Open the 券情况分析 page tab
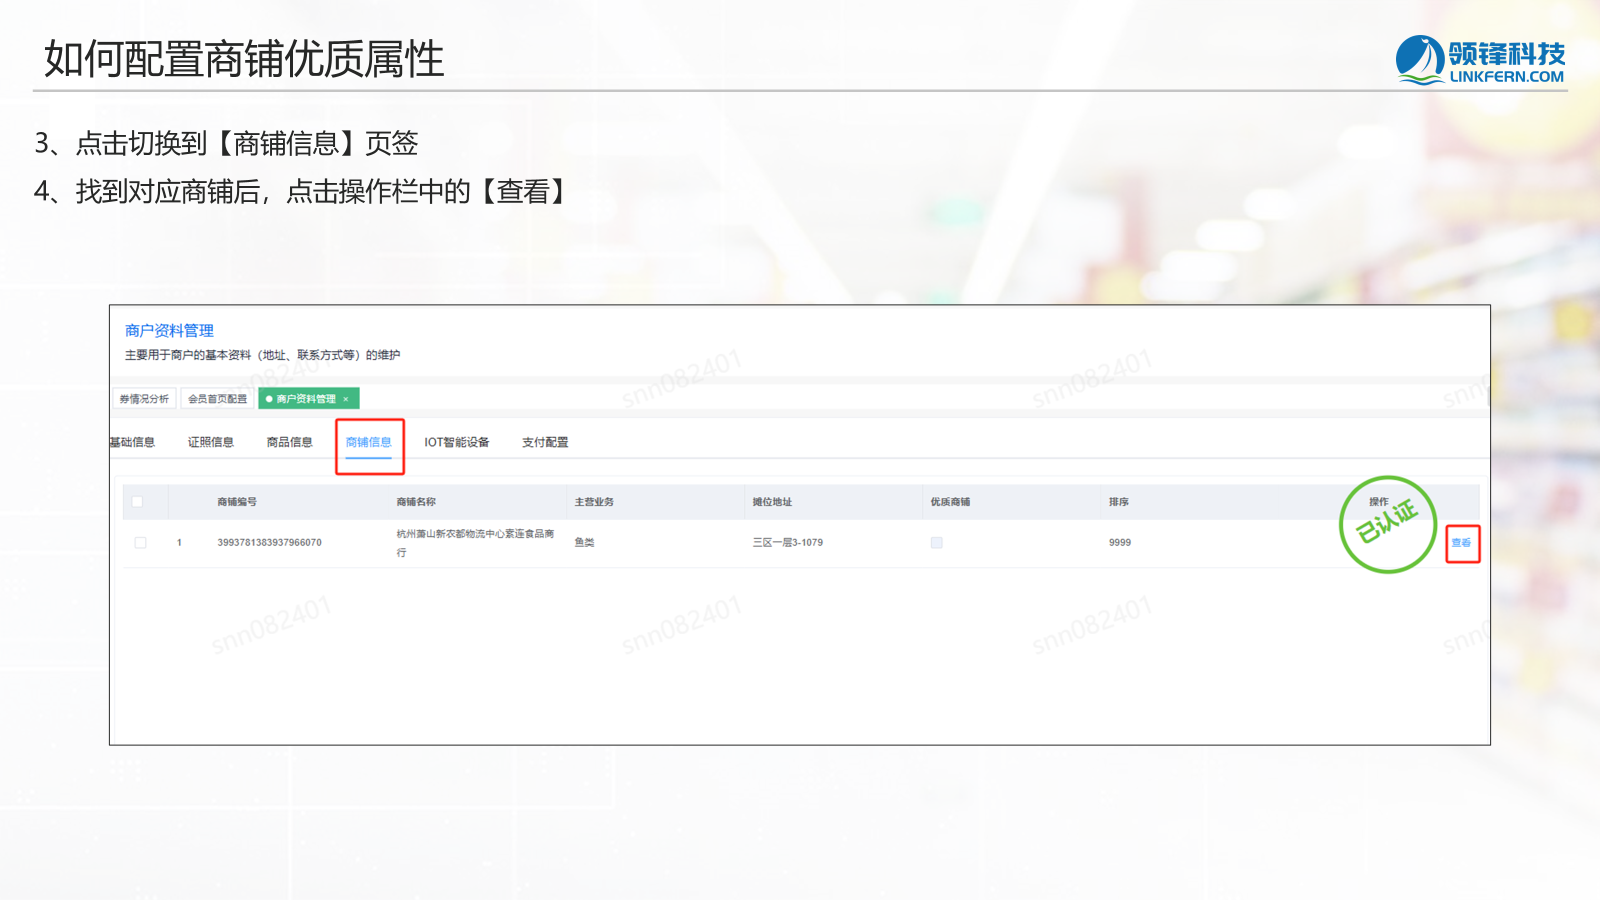Viewport: 1600px width, 900px height. 144,399
